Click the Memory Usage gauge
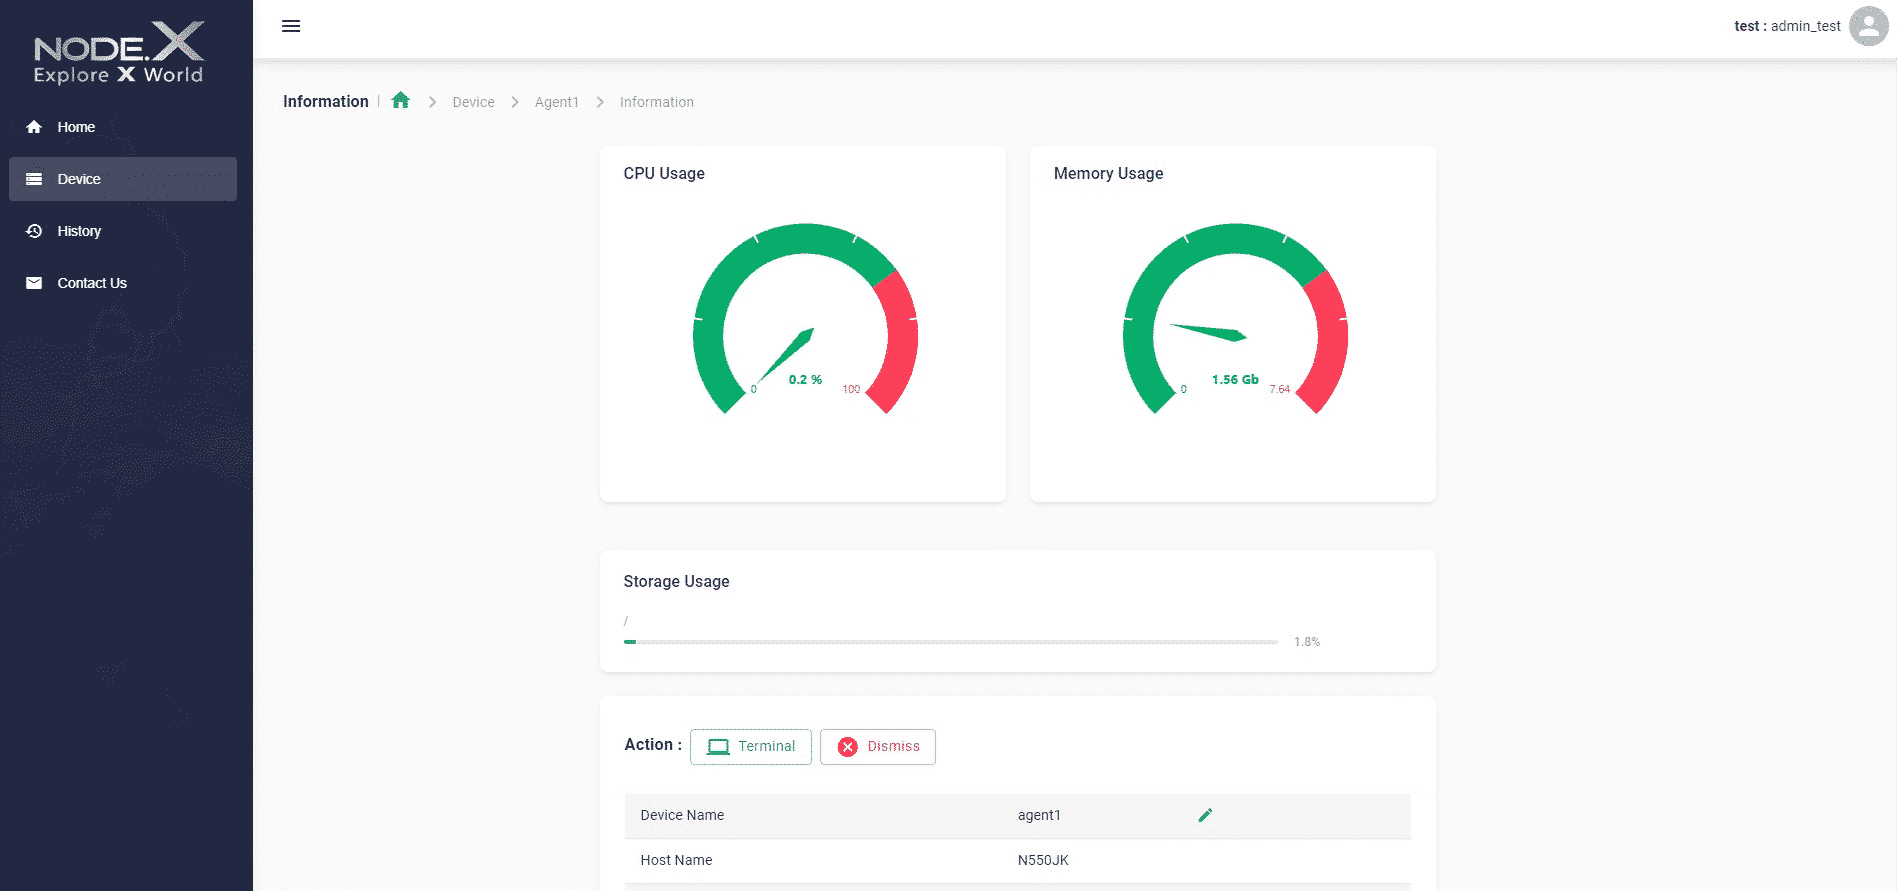The image size is (1897, 891). coord(1235,318)
